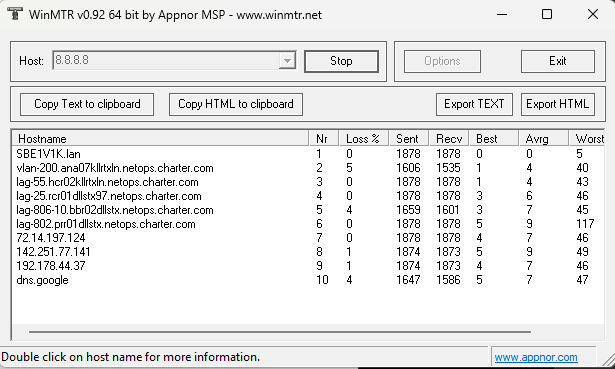Click worst value 49 for 142.251.77.141
615x369 pixels.
(x=582, y=252)
